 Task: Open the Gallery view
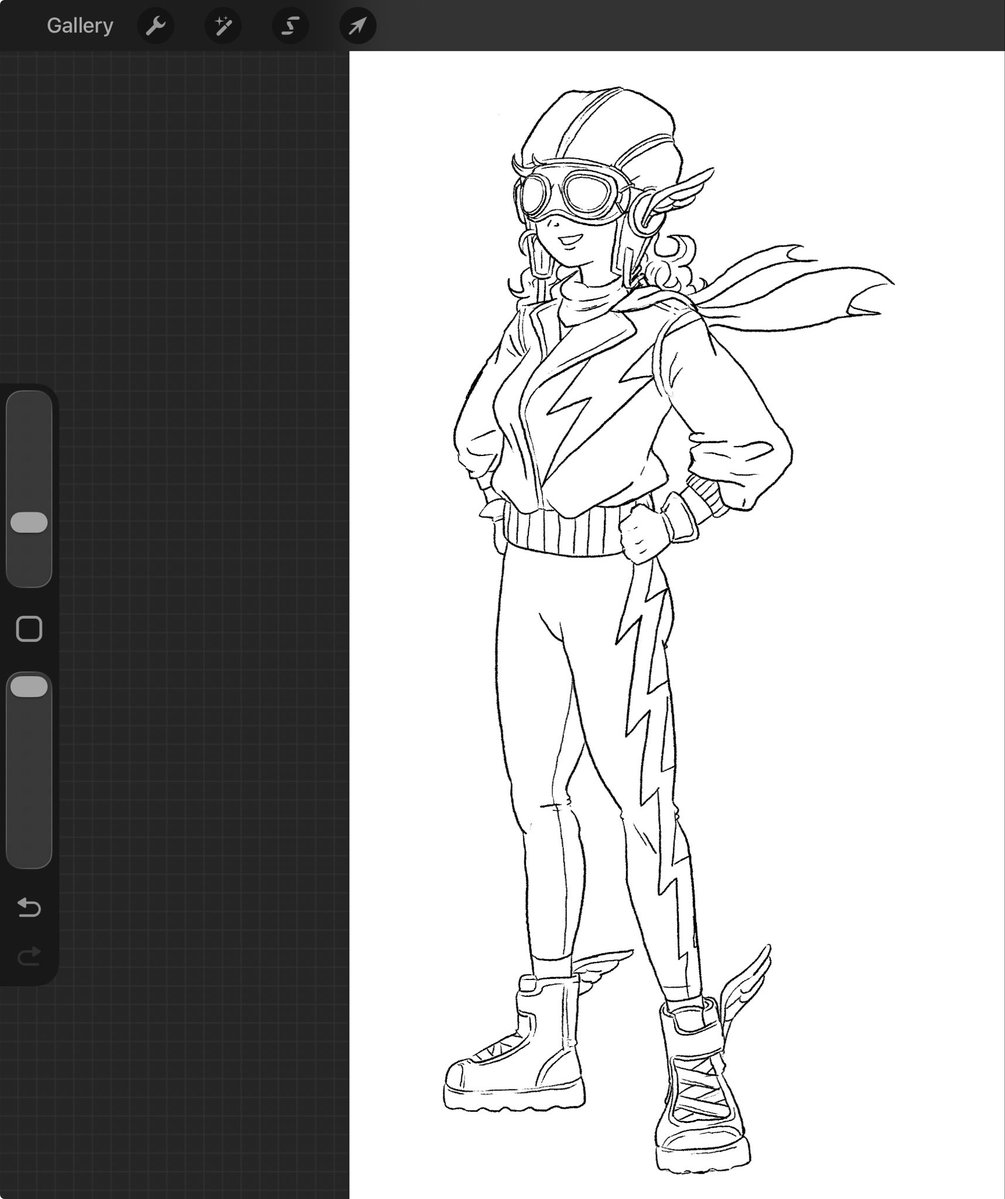click(x=80, y=25)
